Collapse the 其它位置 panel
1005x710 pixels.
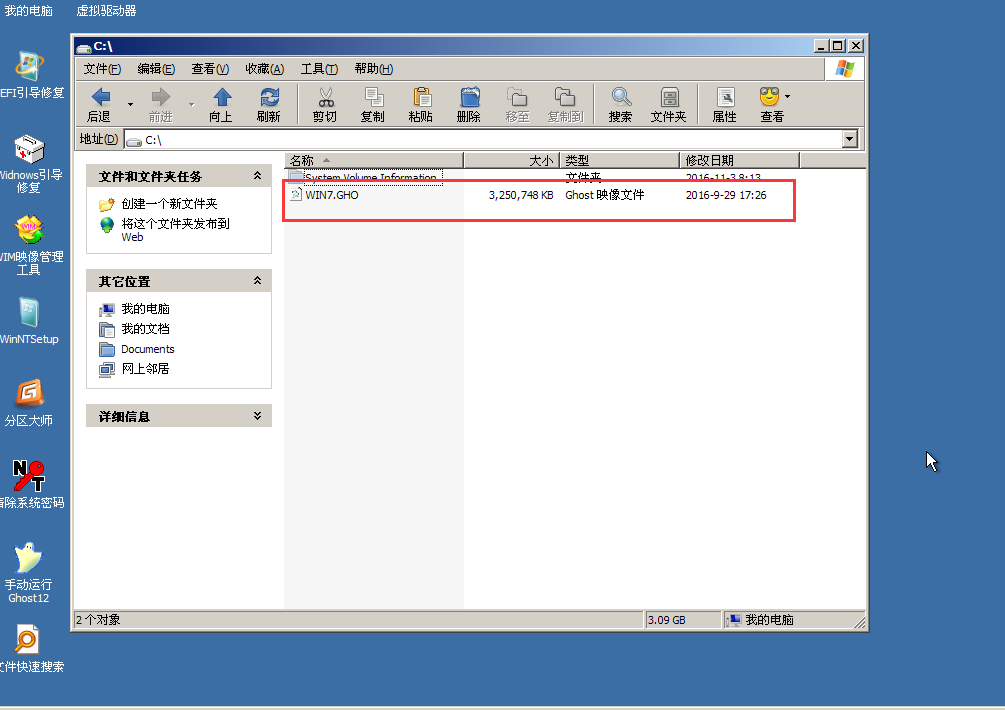click(257, 281)
